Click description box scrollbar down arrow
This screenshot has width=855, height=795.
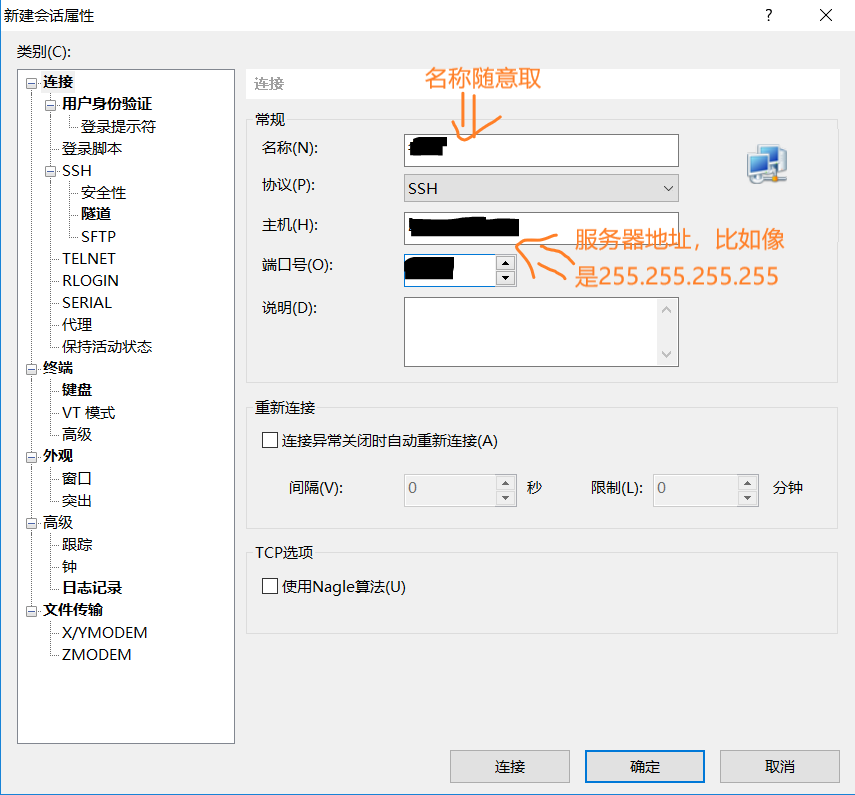pos(666,354)
